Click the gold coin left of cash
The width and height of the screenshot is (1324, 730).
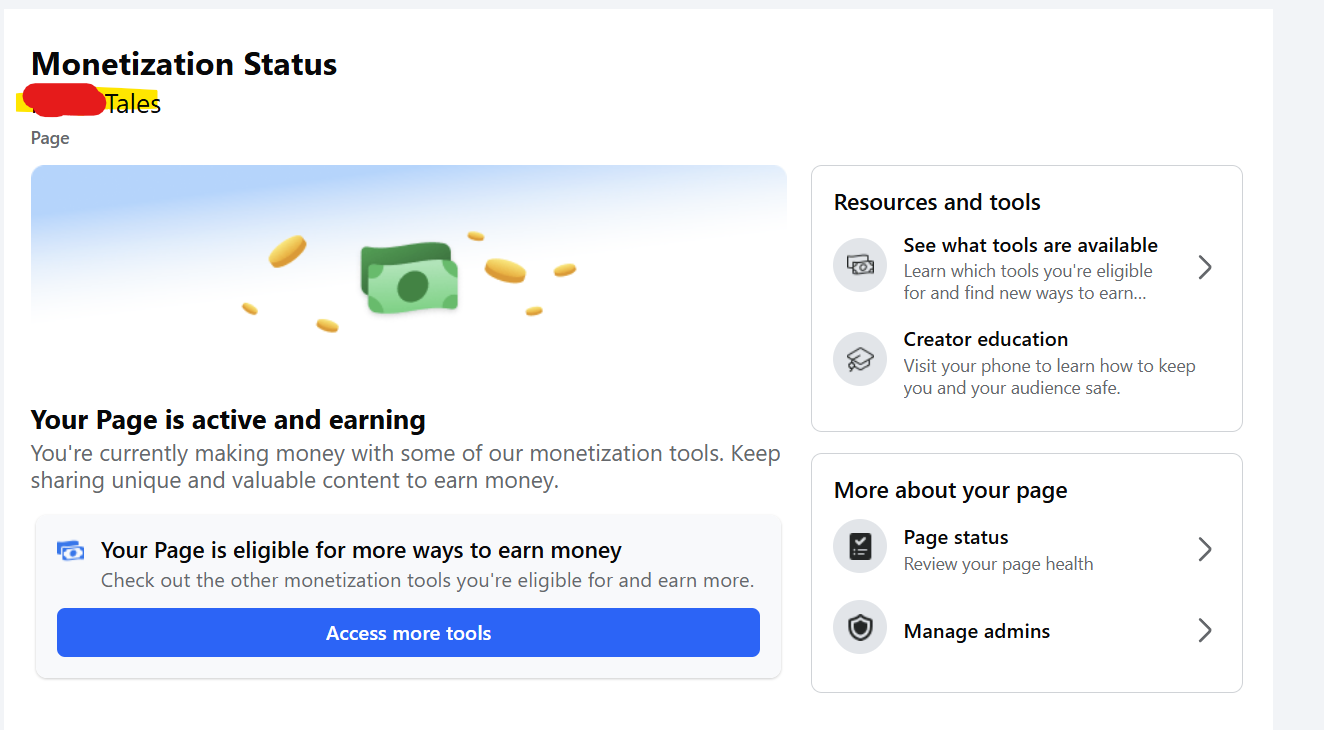pyautogui.click(x=287, y=252)
